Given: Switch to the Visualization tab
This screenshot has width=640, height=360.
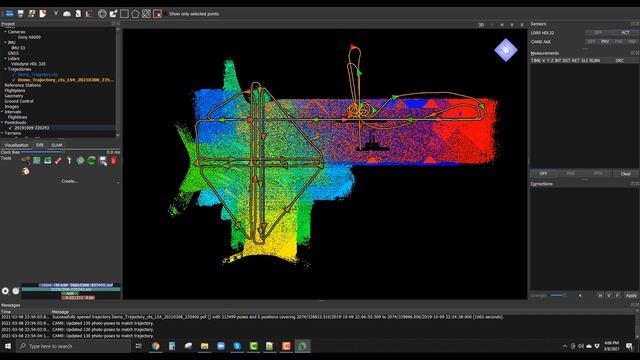Looking at the screenshot, I should pos(16,145).
